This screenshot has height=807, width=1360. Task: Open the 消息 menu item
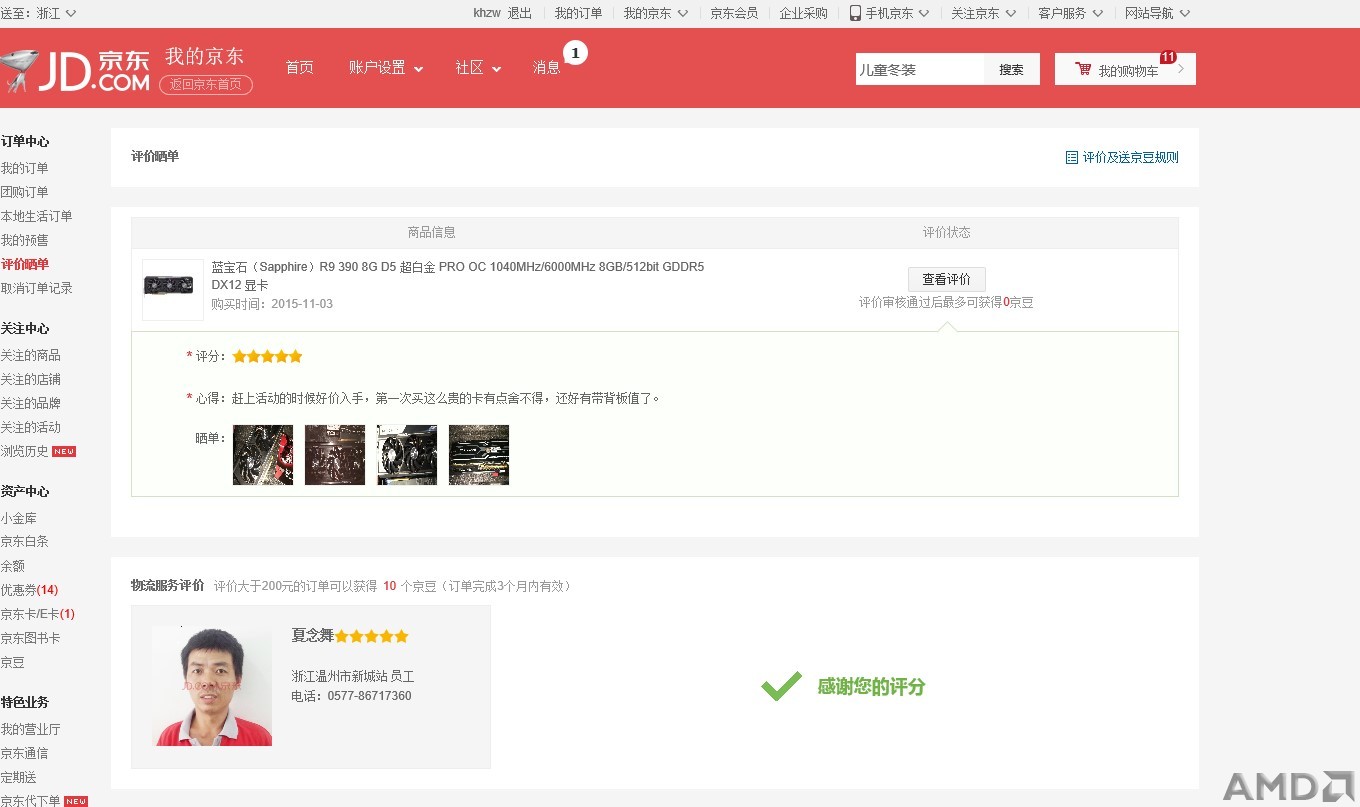pyautogui.click(x=547, y=68)
